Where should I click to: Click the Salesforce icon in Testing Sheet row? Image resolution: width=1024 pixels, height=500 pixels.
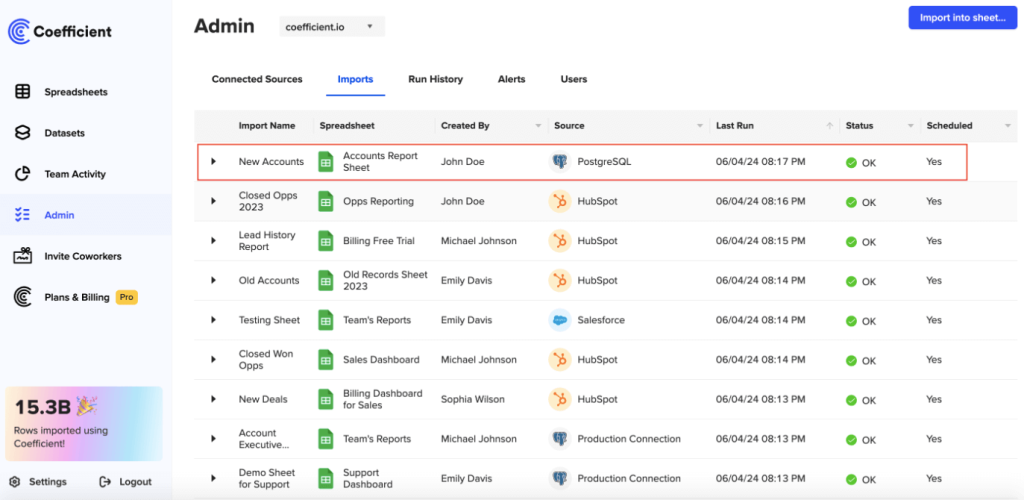point(560,320)
